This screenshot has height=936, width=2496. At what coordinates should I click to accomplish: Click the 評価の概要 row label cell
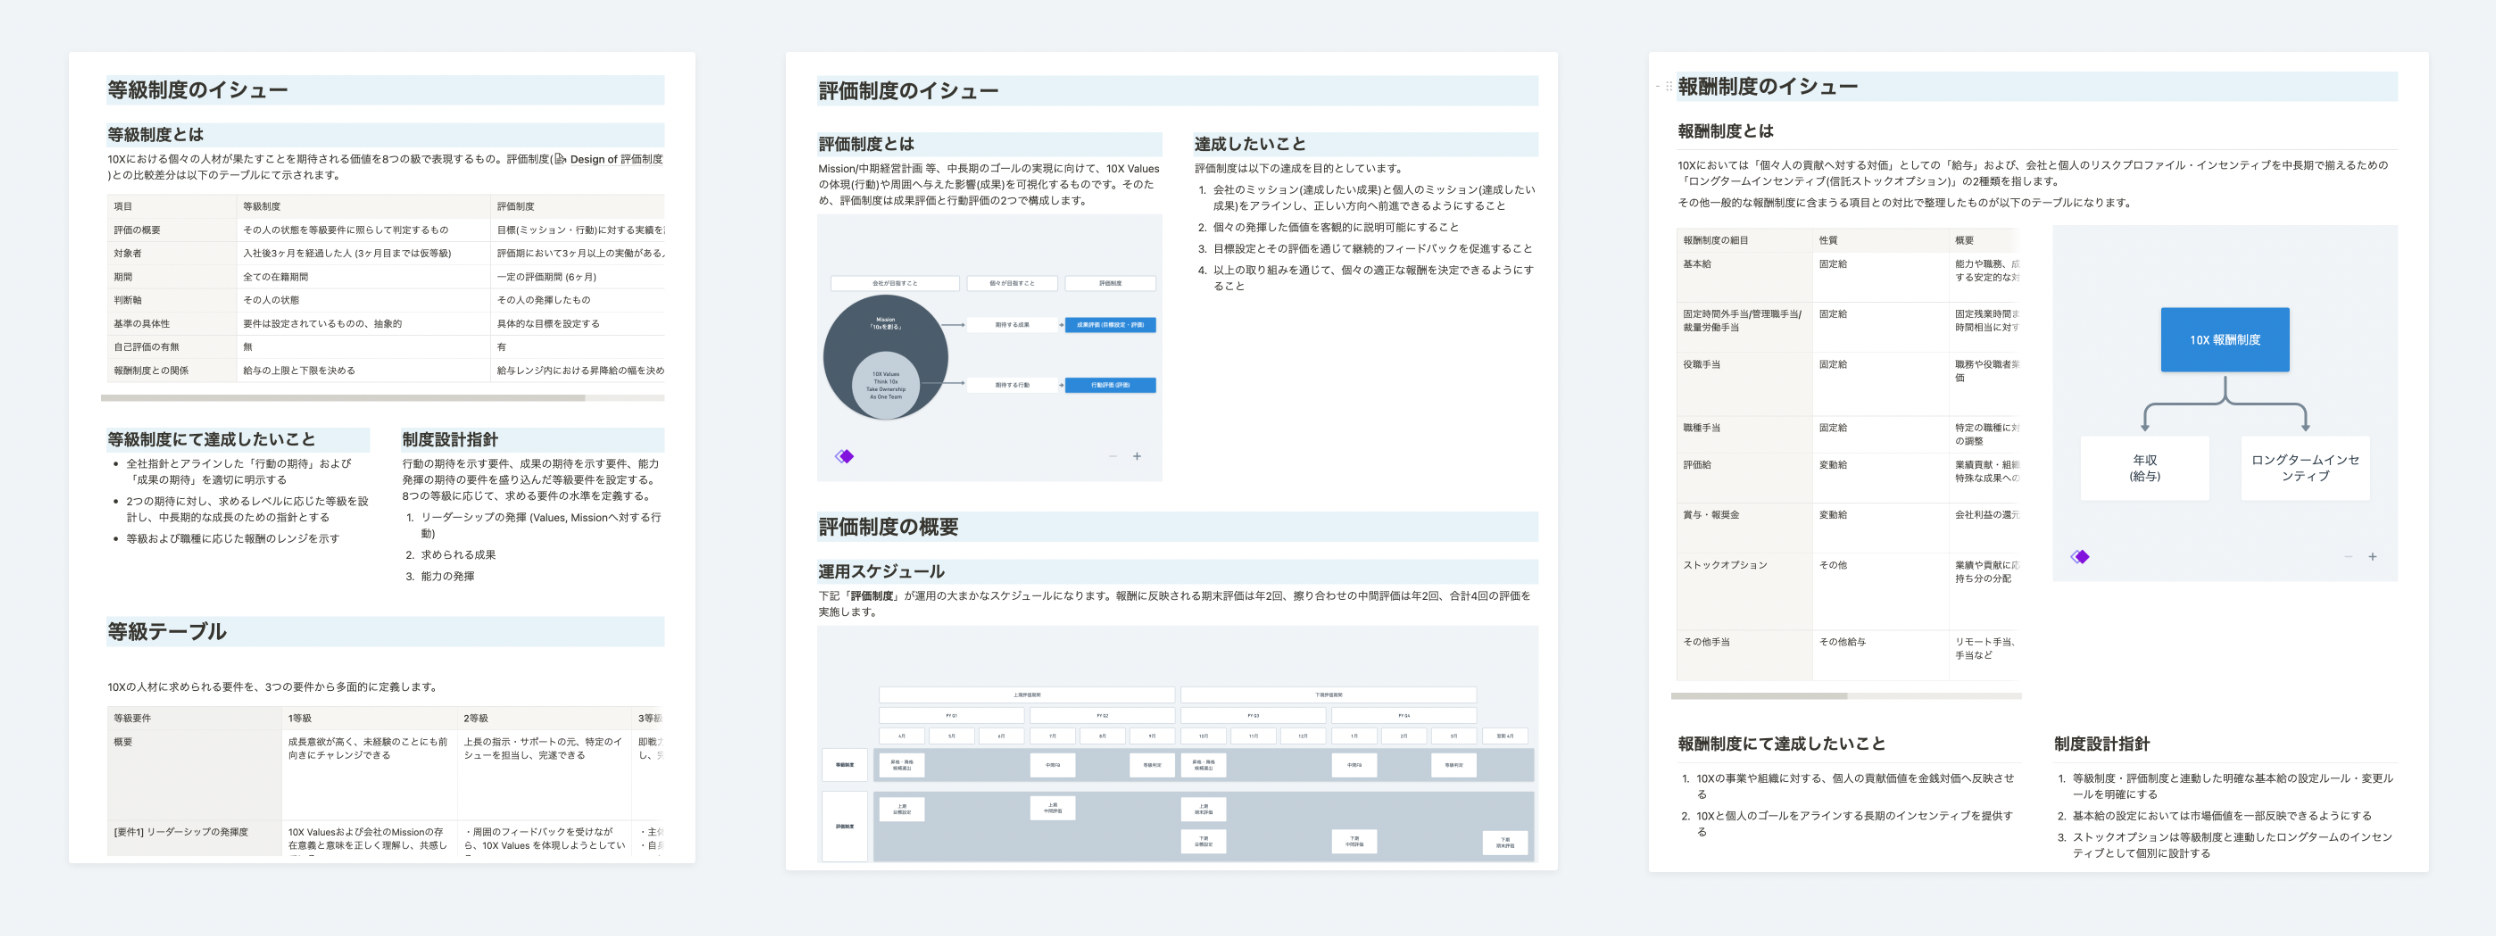[x=171, y=230]
